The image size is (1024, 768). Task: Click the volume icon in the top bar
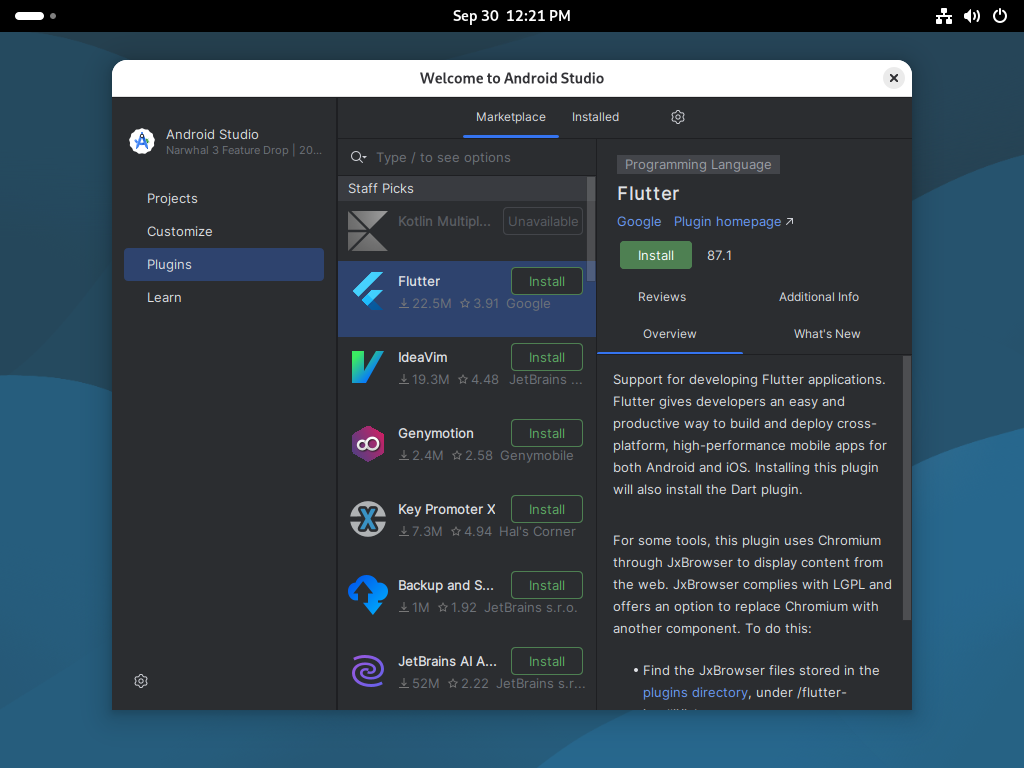971,16
